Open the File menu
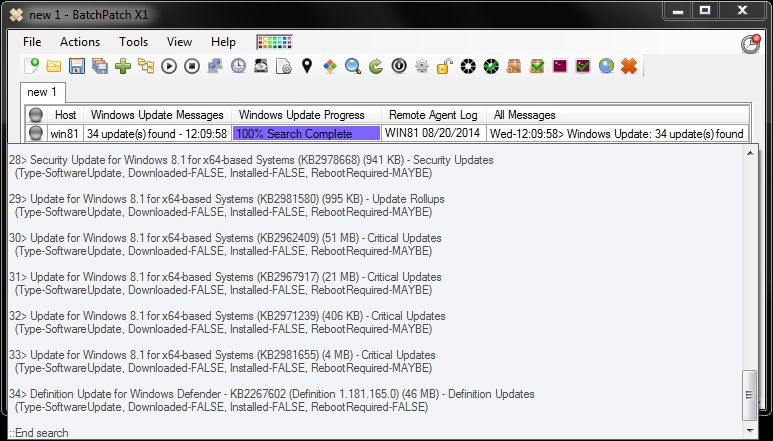Screen dimensions: 773x441 click(32, 42)
